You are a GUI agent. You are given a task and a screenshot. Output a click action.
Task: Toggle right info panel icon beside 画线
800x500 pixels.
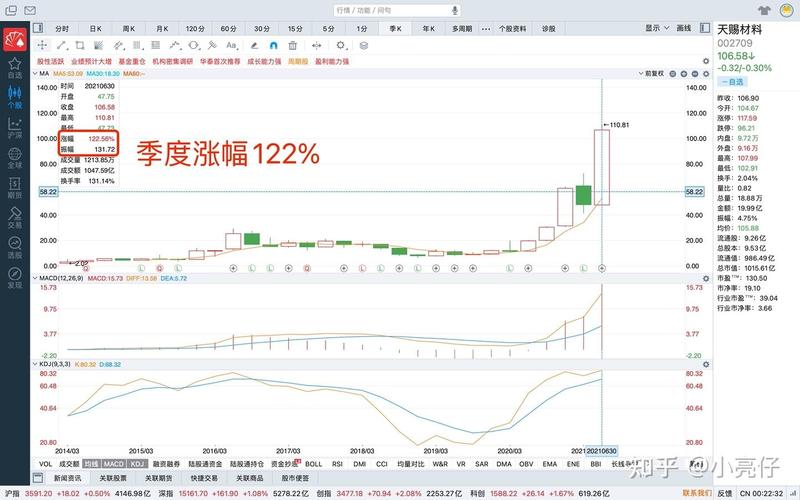click(705, 28)
